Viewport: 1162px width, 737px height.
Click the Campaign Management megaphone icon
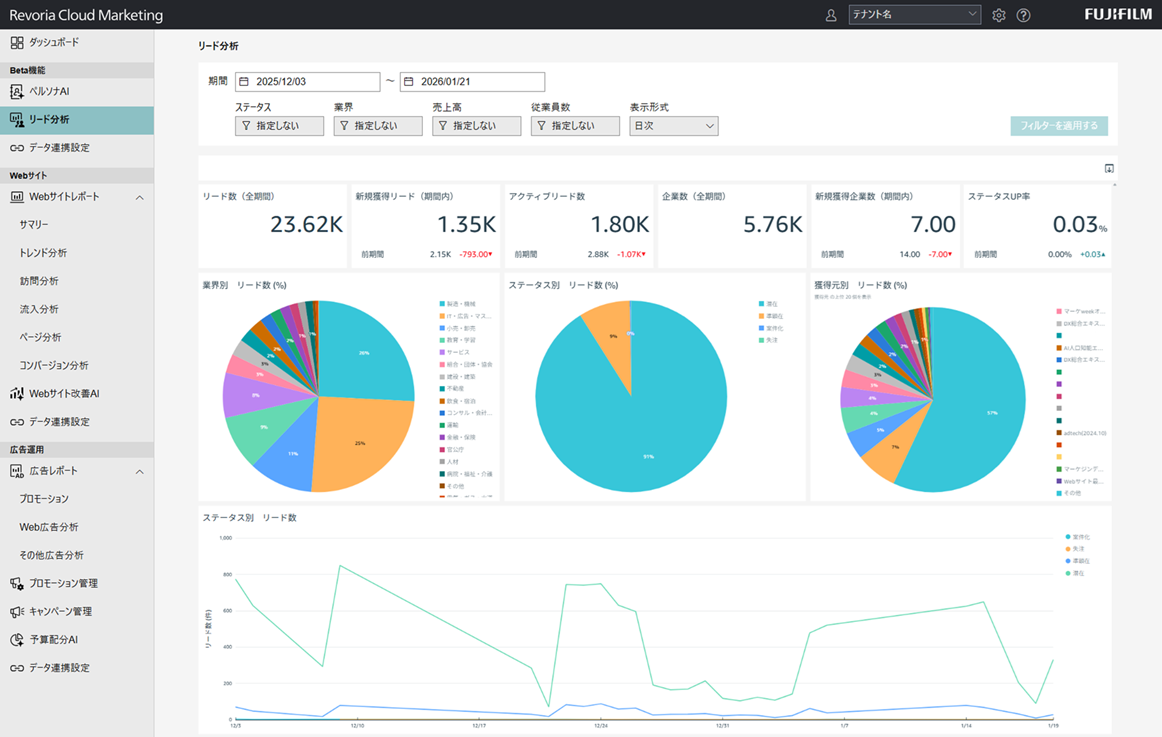coord(17,612)
